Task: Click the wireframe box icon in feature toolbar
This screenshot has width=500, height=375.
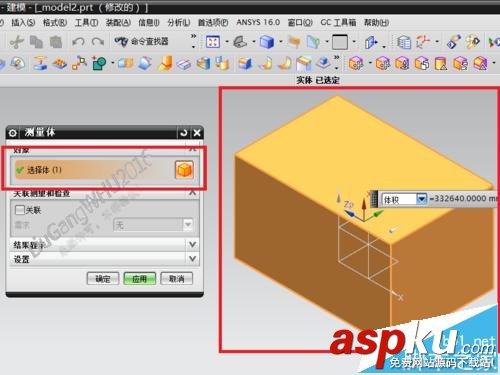Action: click(184, 64)
